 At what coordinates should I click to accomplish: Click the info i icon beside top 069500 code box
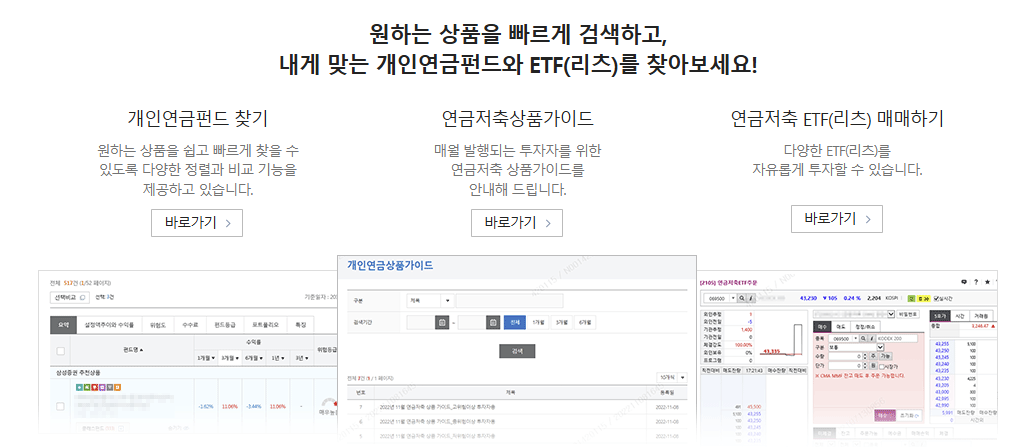click(x=751, y=298)
